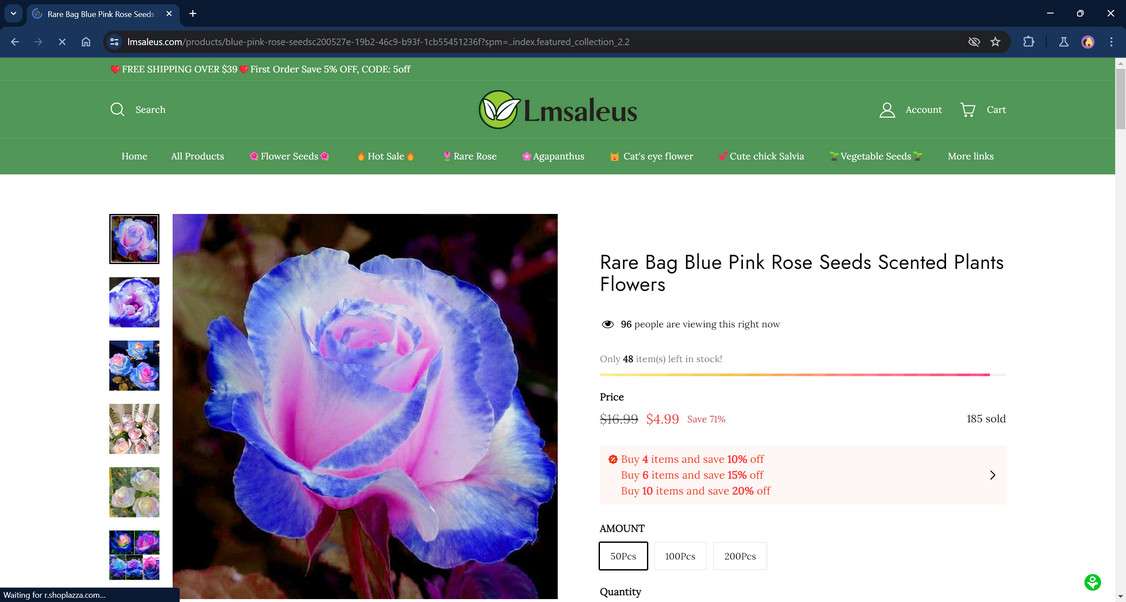This screenshot has width=1126, height=602.
Task: Open the All Products link
Action: [x=197, y=156]
